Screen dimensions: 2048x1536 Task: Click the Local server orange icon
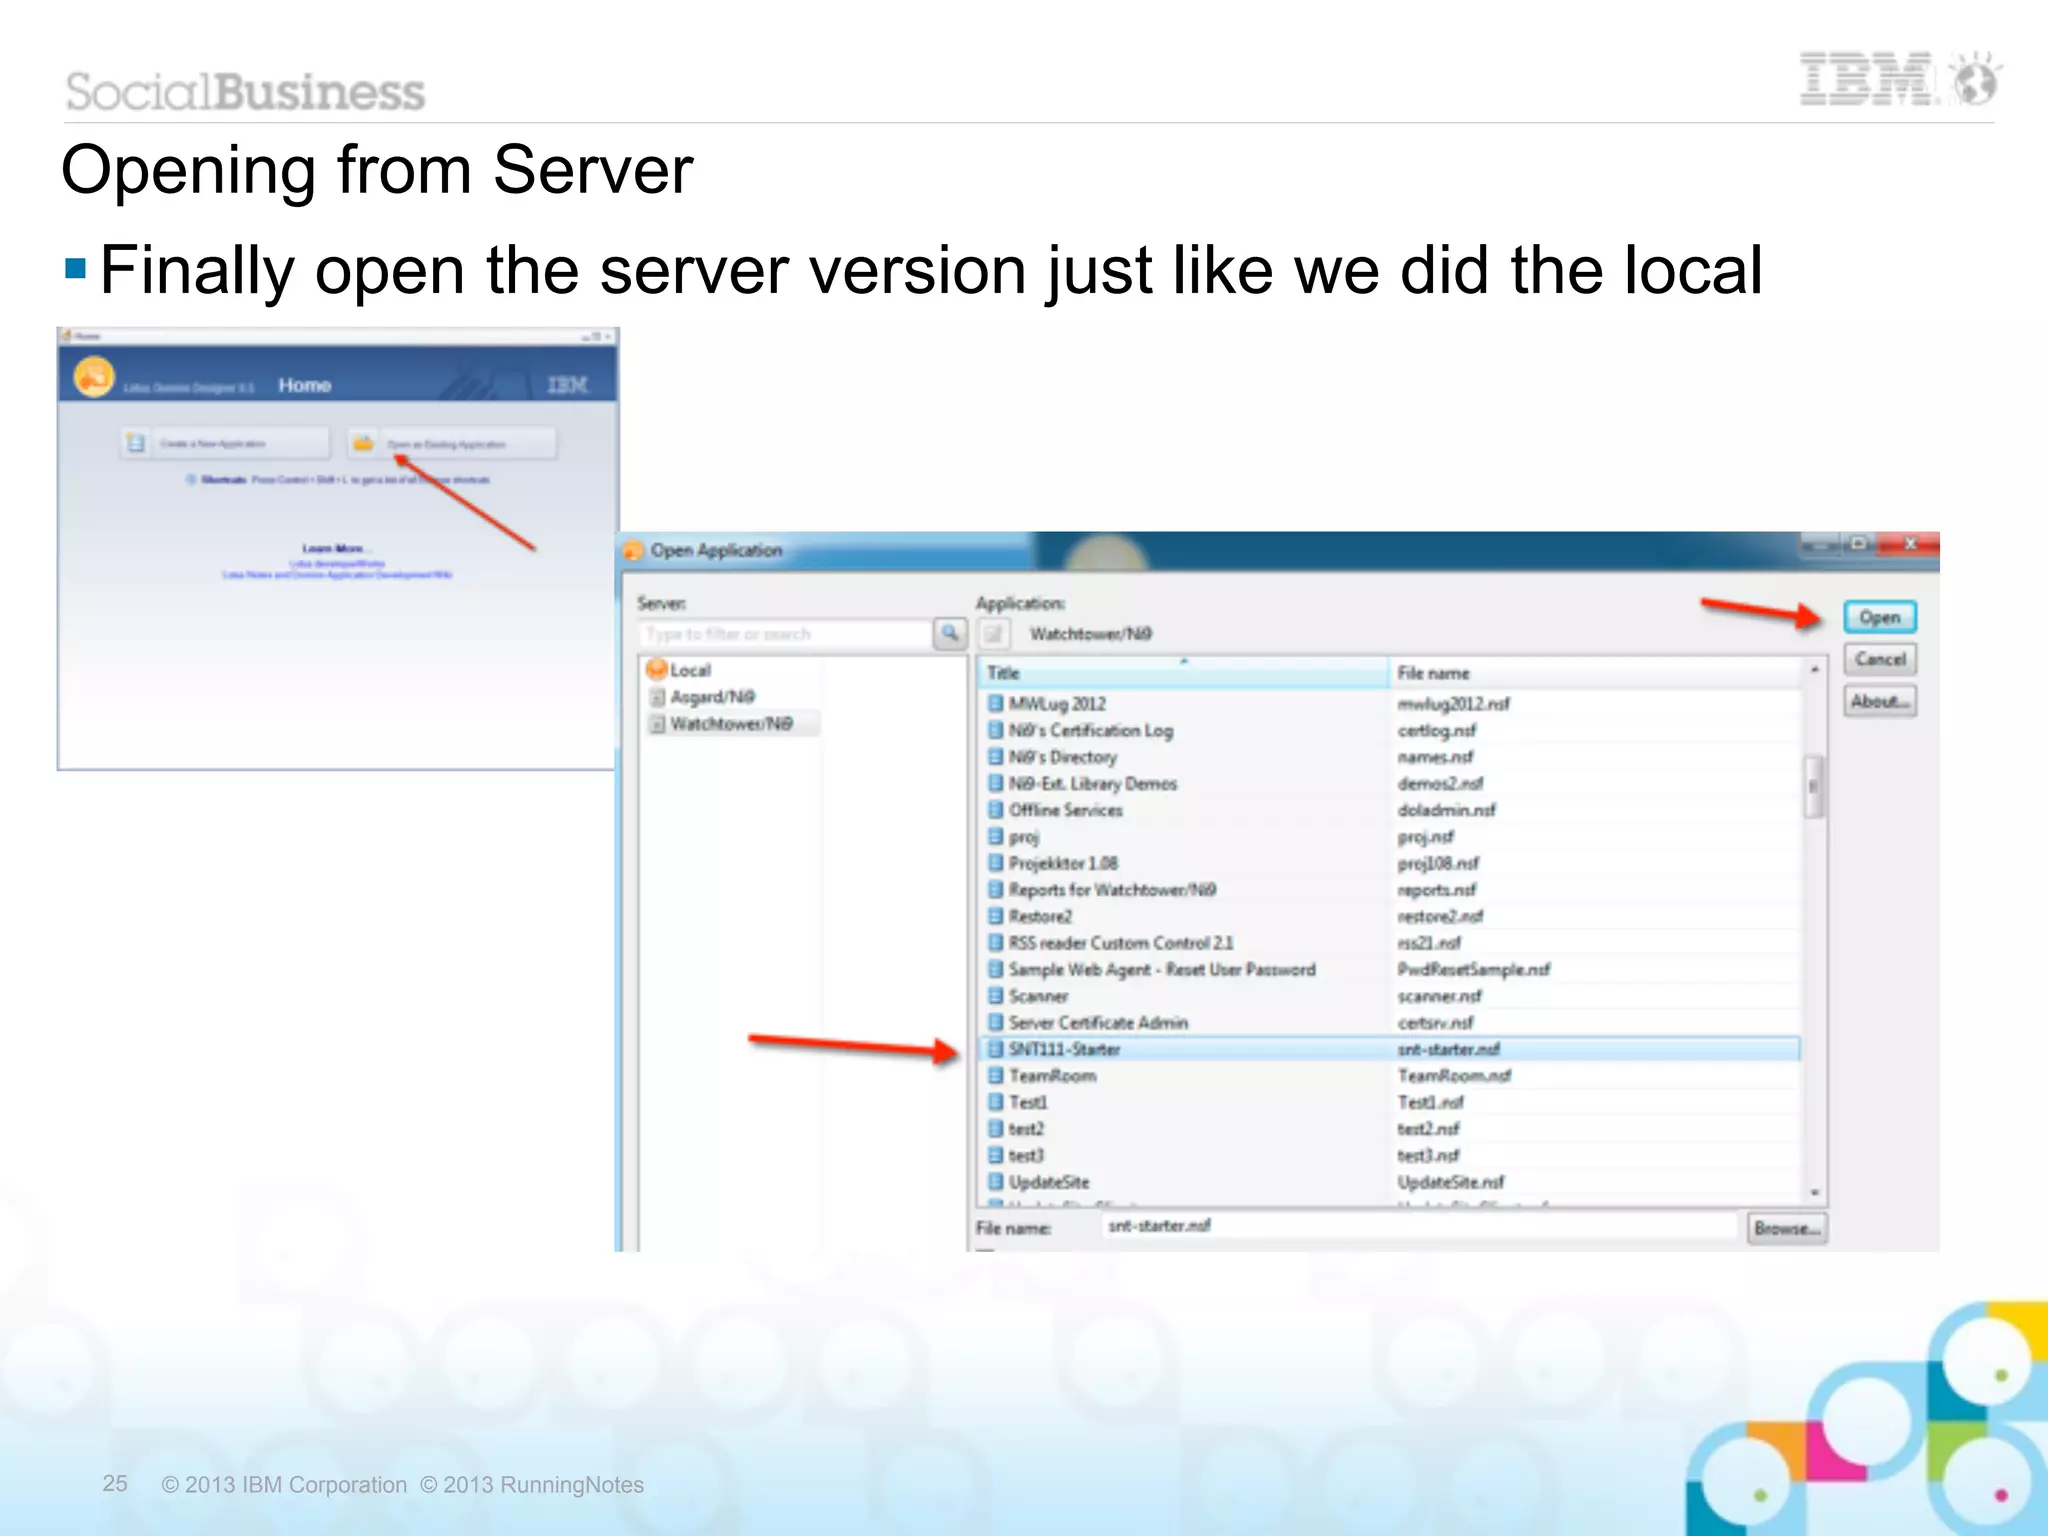click(x=657, y=669)
